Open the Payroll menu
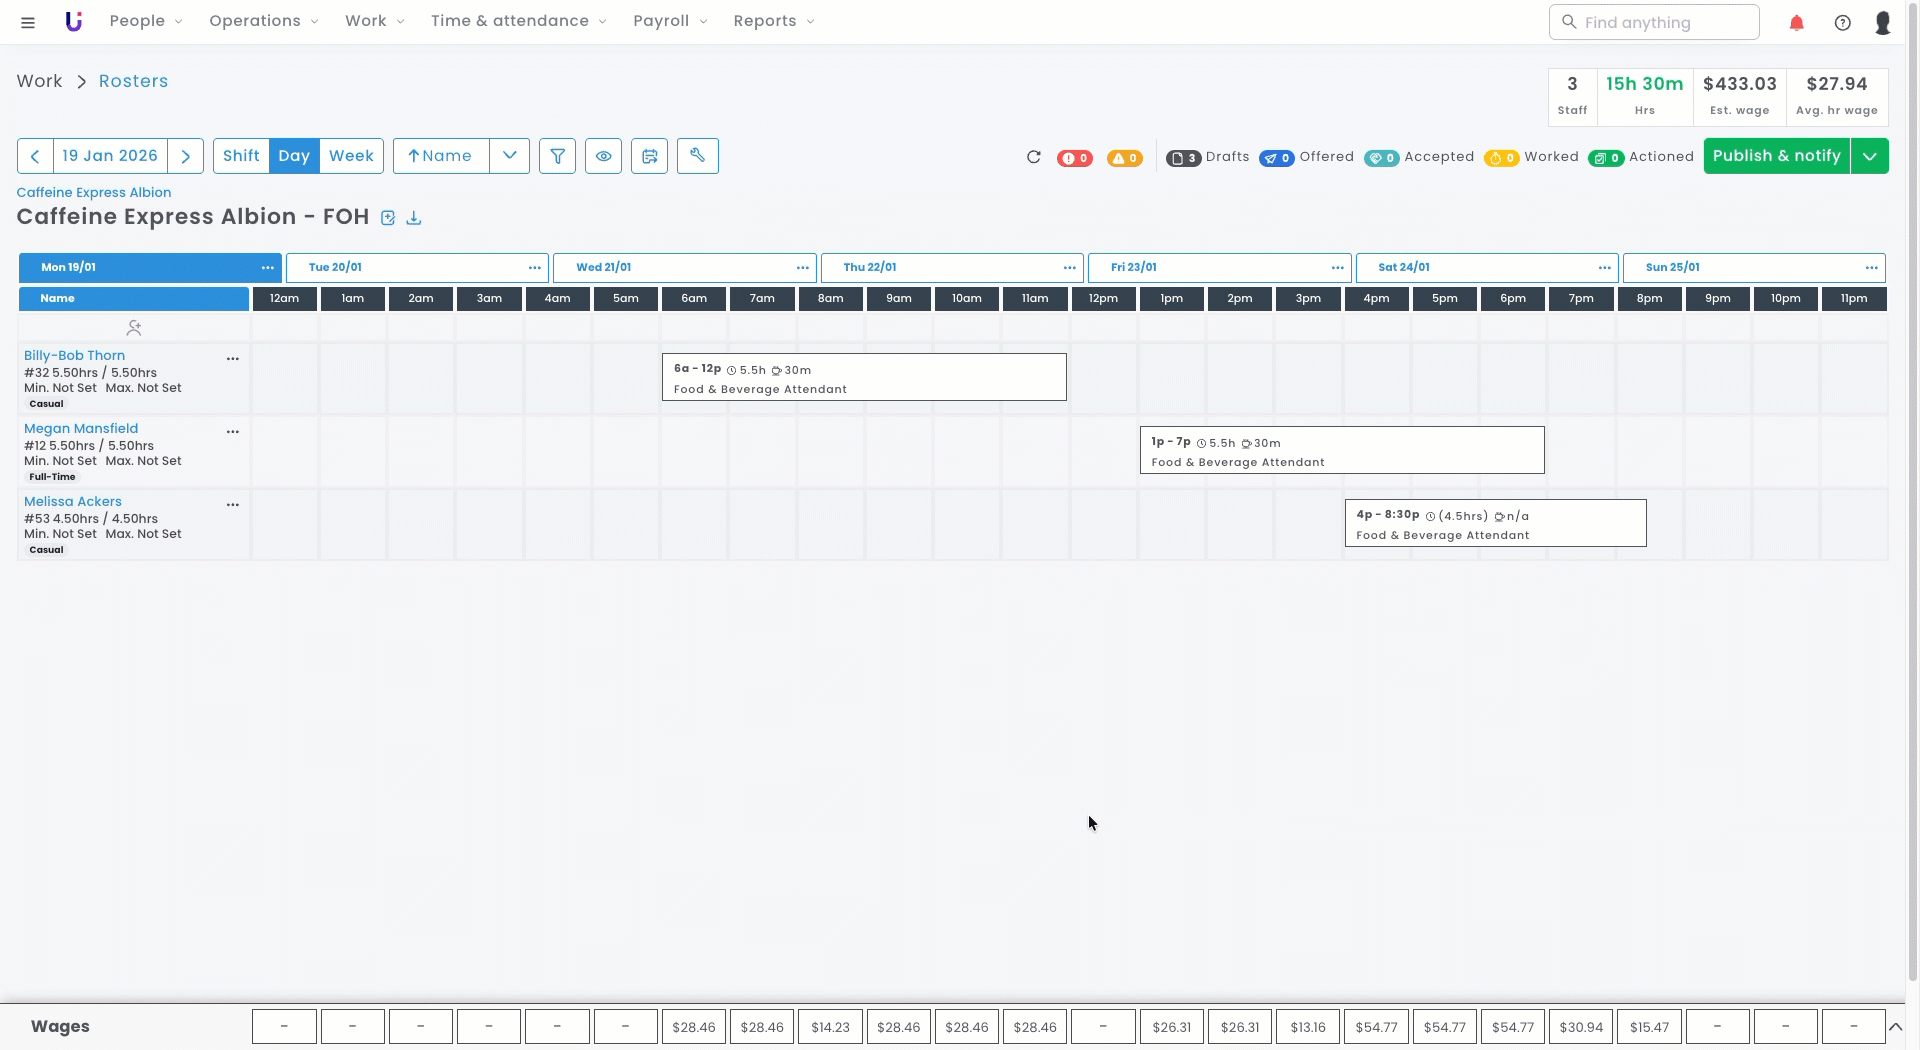This screenshot has height=1050, width=1920. [x=669, y=21]
